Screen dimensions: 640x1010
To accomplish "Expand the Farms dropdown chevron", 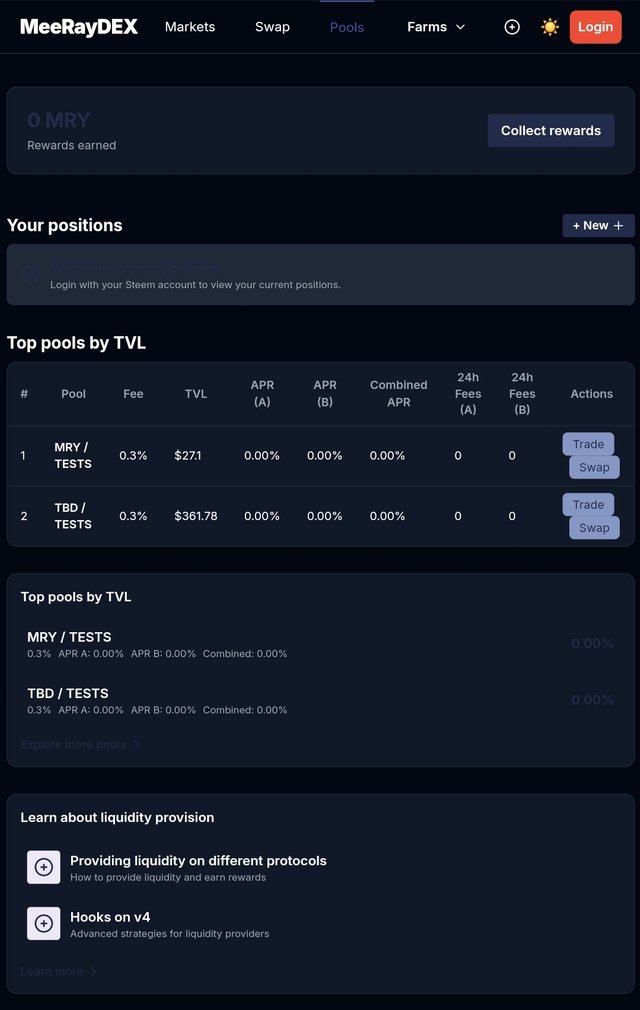I will point(460,27).
